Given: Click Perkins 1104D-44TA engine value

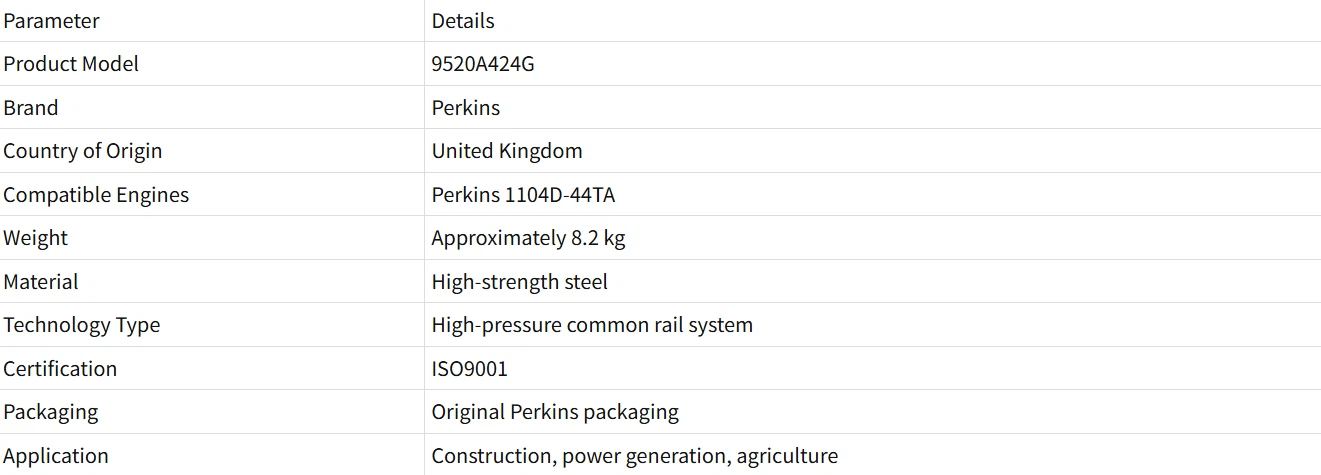Looking at the screenshot, I should pos(523,195).
